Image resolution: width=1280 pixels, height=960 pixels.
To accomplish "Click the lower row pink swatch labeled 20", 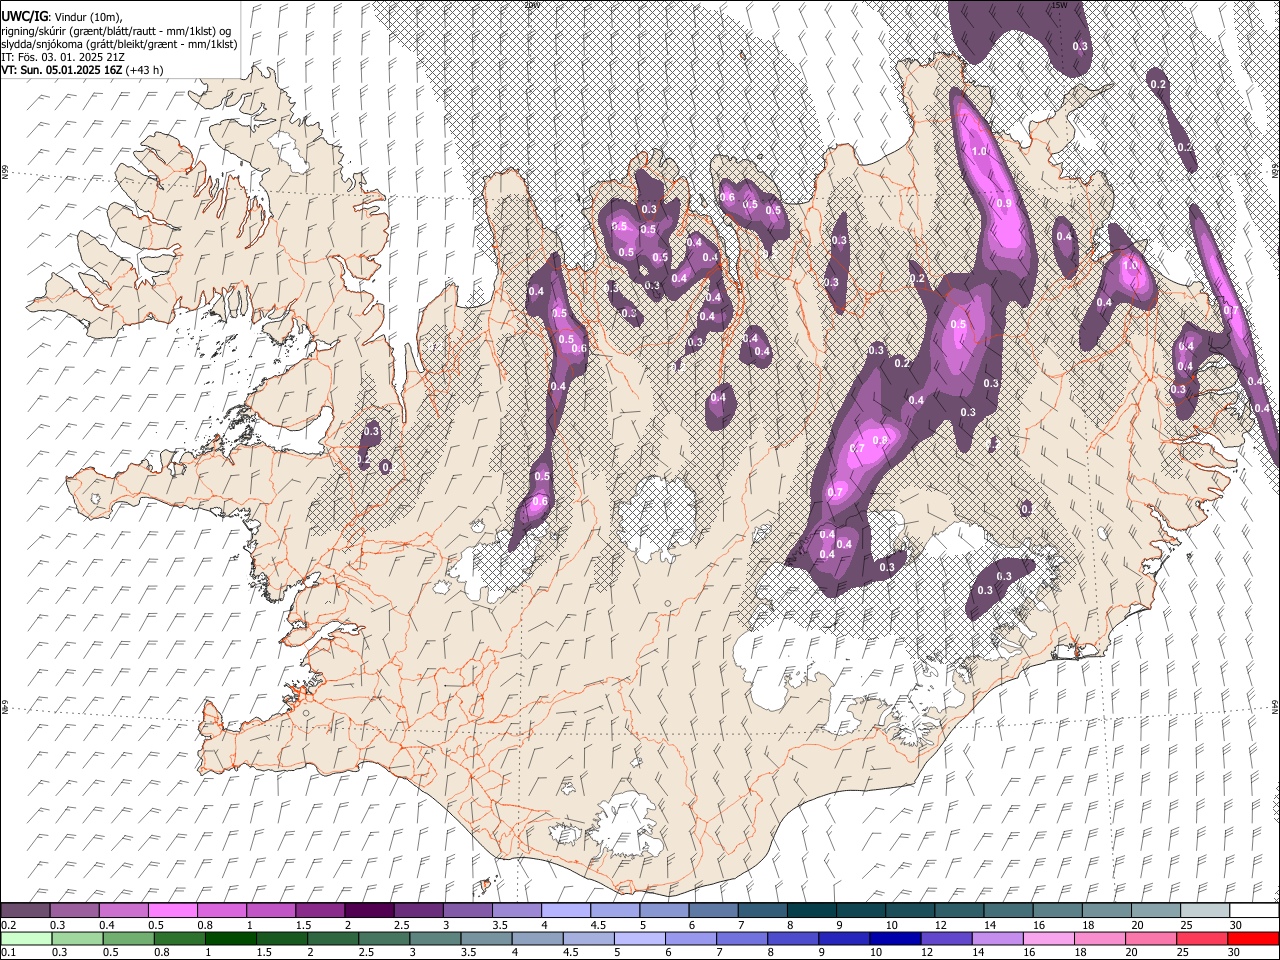I will point(1151,938).
